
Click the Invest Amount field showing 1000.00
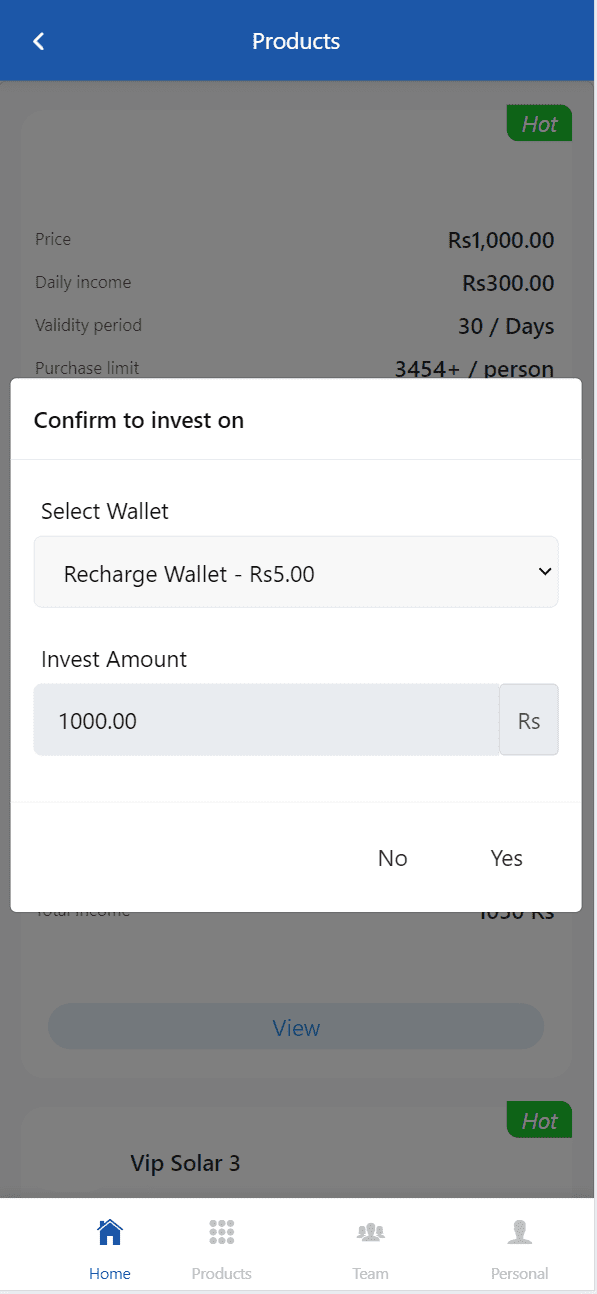point(267,720)
